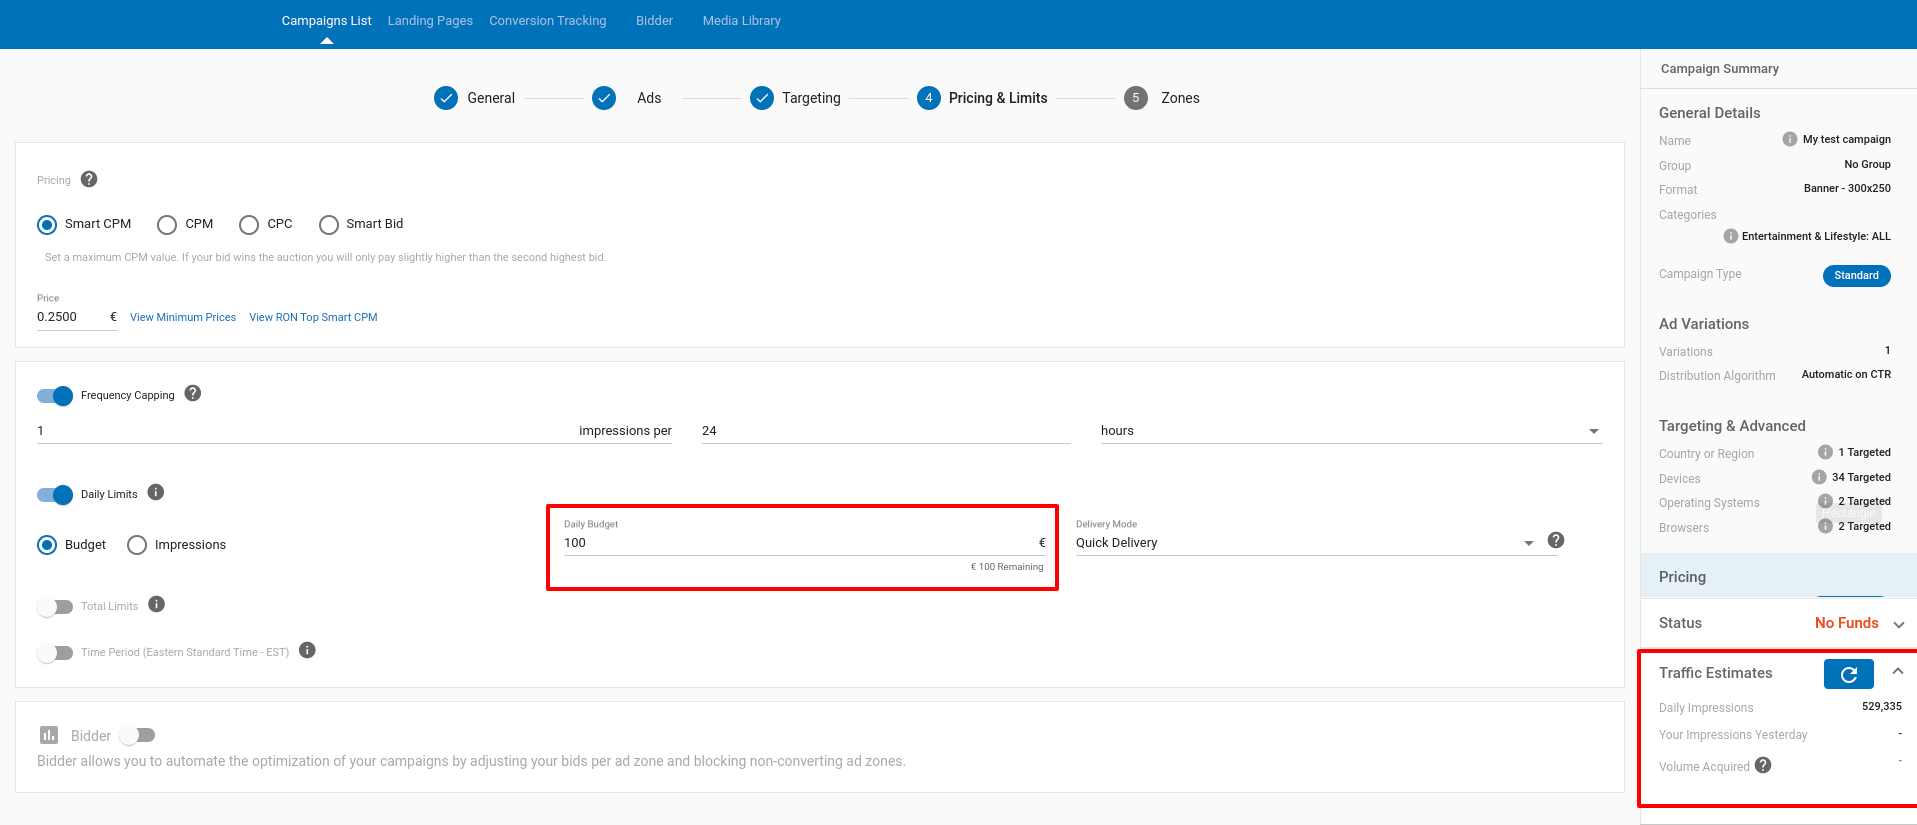Enable the Total Limits toggle
1917x825 pixels.
tap(55, 607)
